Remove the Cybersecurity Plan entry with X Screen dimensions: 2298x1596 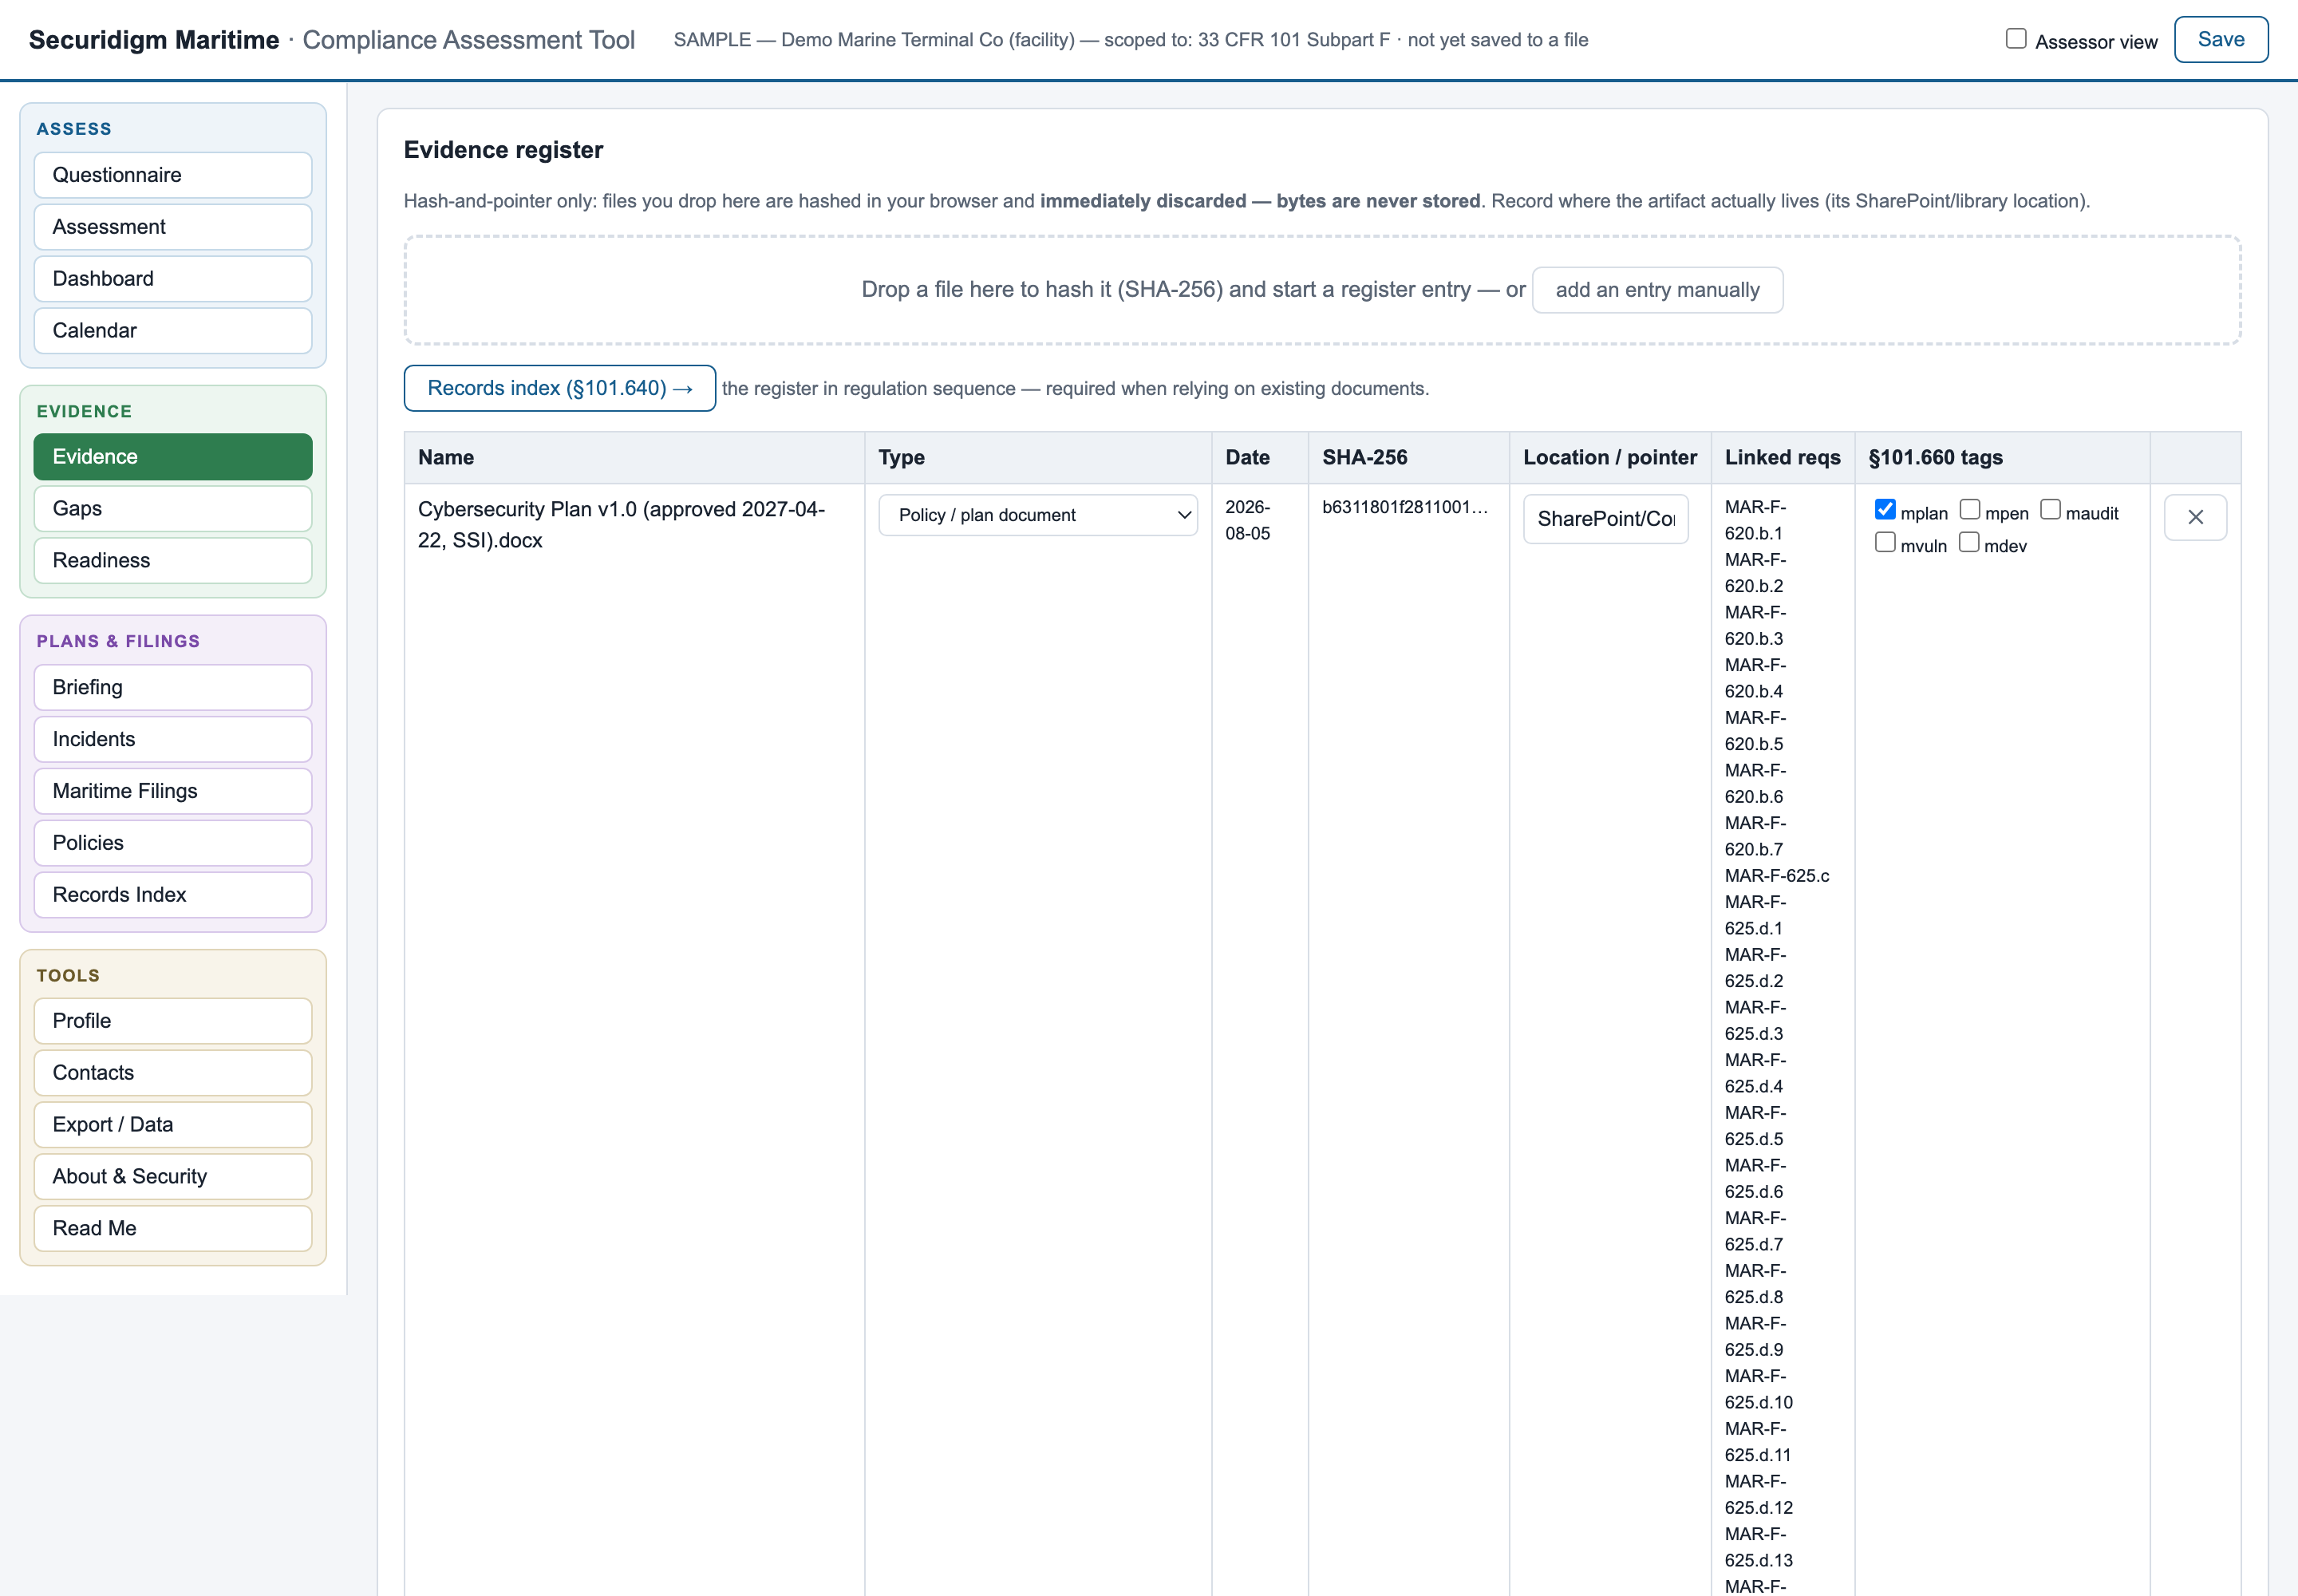[x=2194, y=517]
